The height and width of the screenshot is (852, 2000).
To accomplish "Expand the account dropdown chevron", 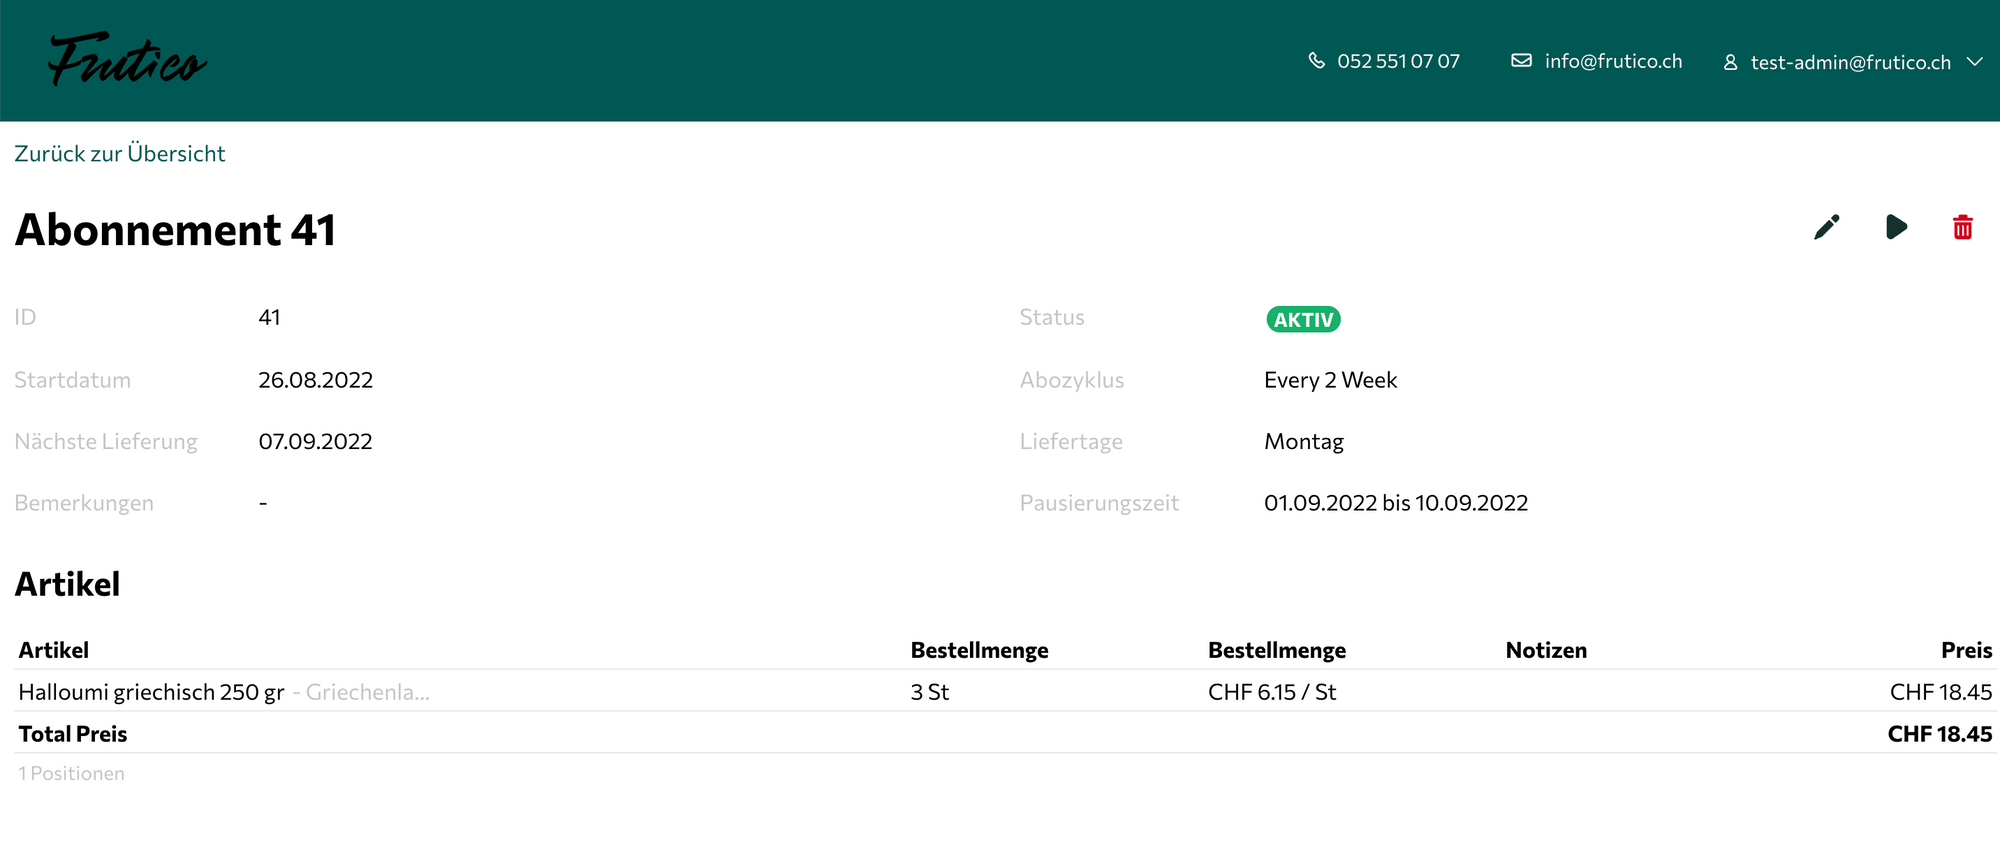I will tap(1975, 62).
